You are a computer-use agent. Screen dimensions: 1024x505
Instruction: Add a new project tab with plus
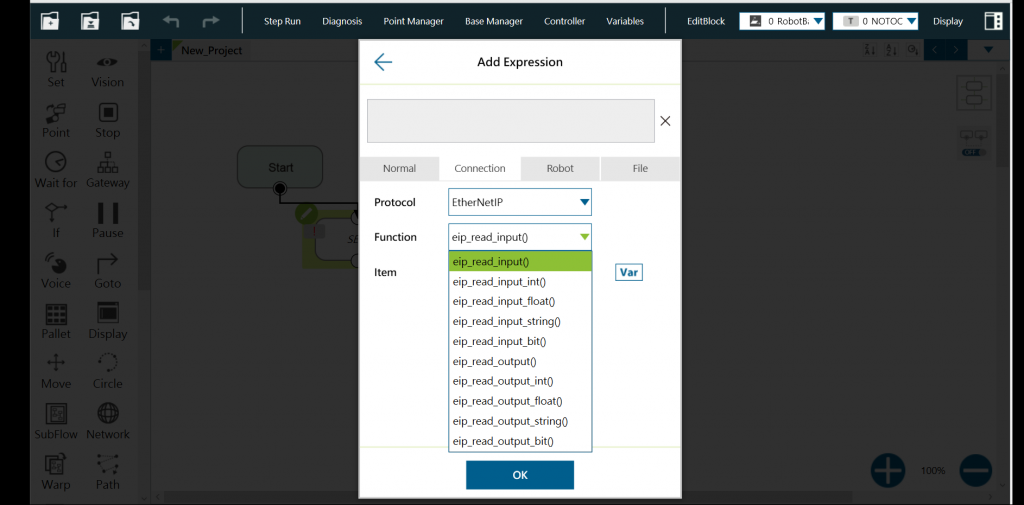[x=161, y=50]
